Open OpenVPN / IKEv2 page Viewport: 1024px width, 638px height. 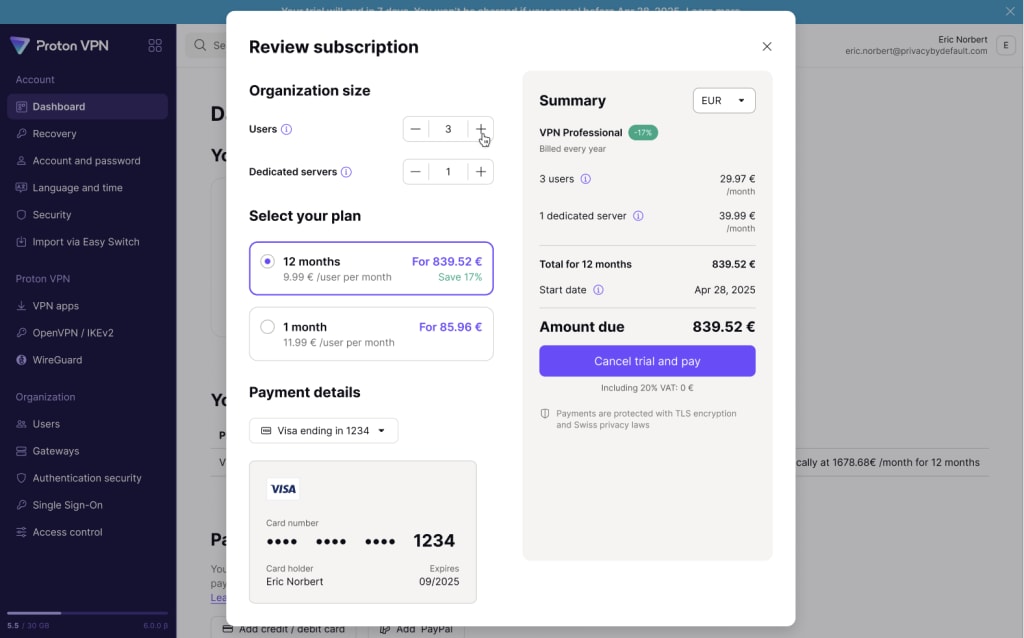pos(88,332)
